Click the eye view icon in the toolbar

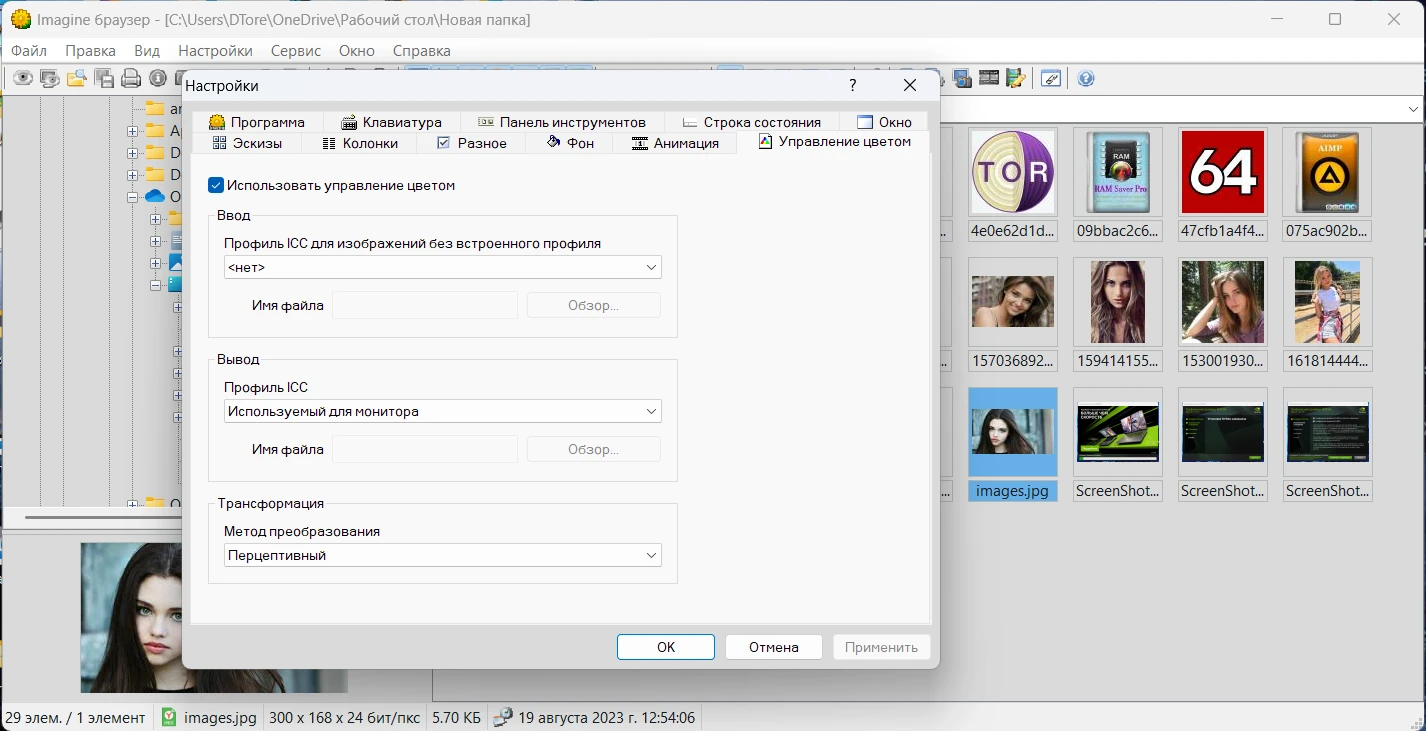[22, 79]
